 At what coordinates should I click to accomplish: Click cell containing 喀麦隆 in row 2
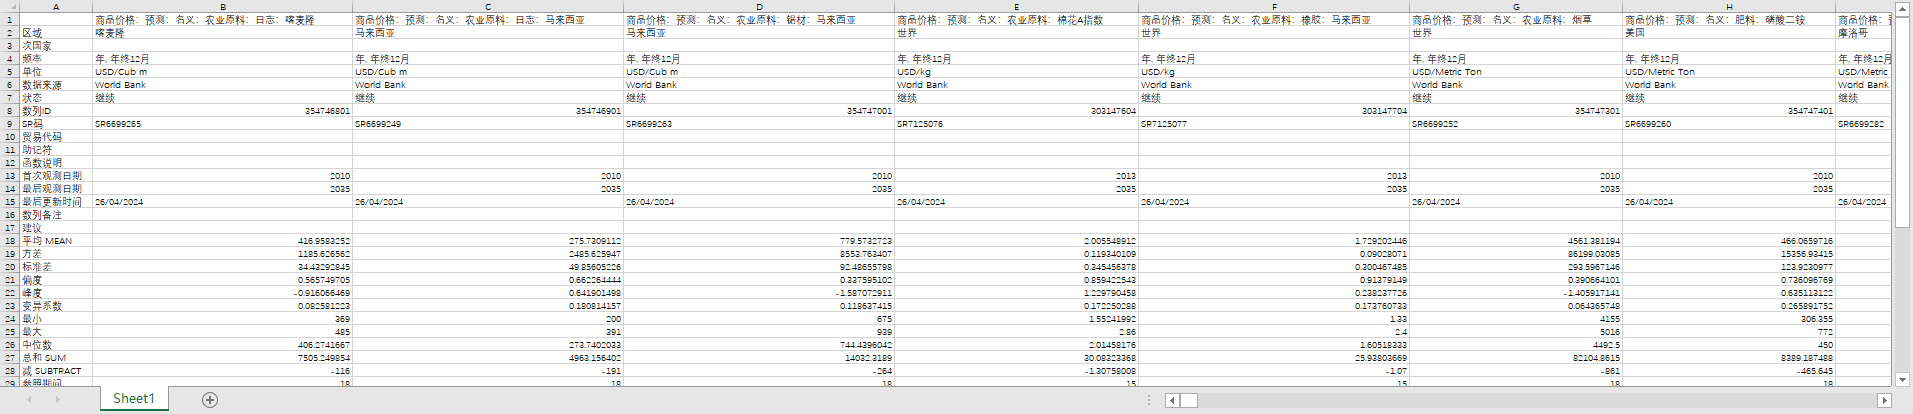click(x=222, y=33)
